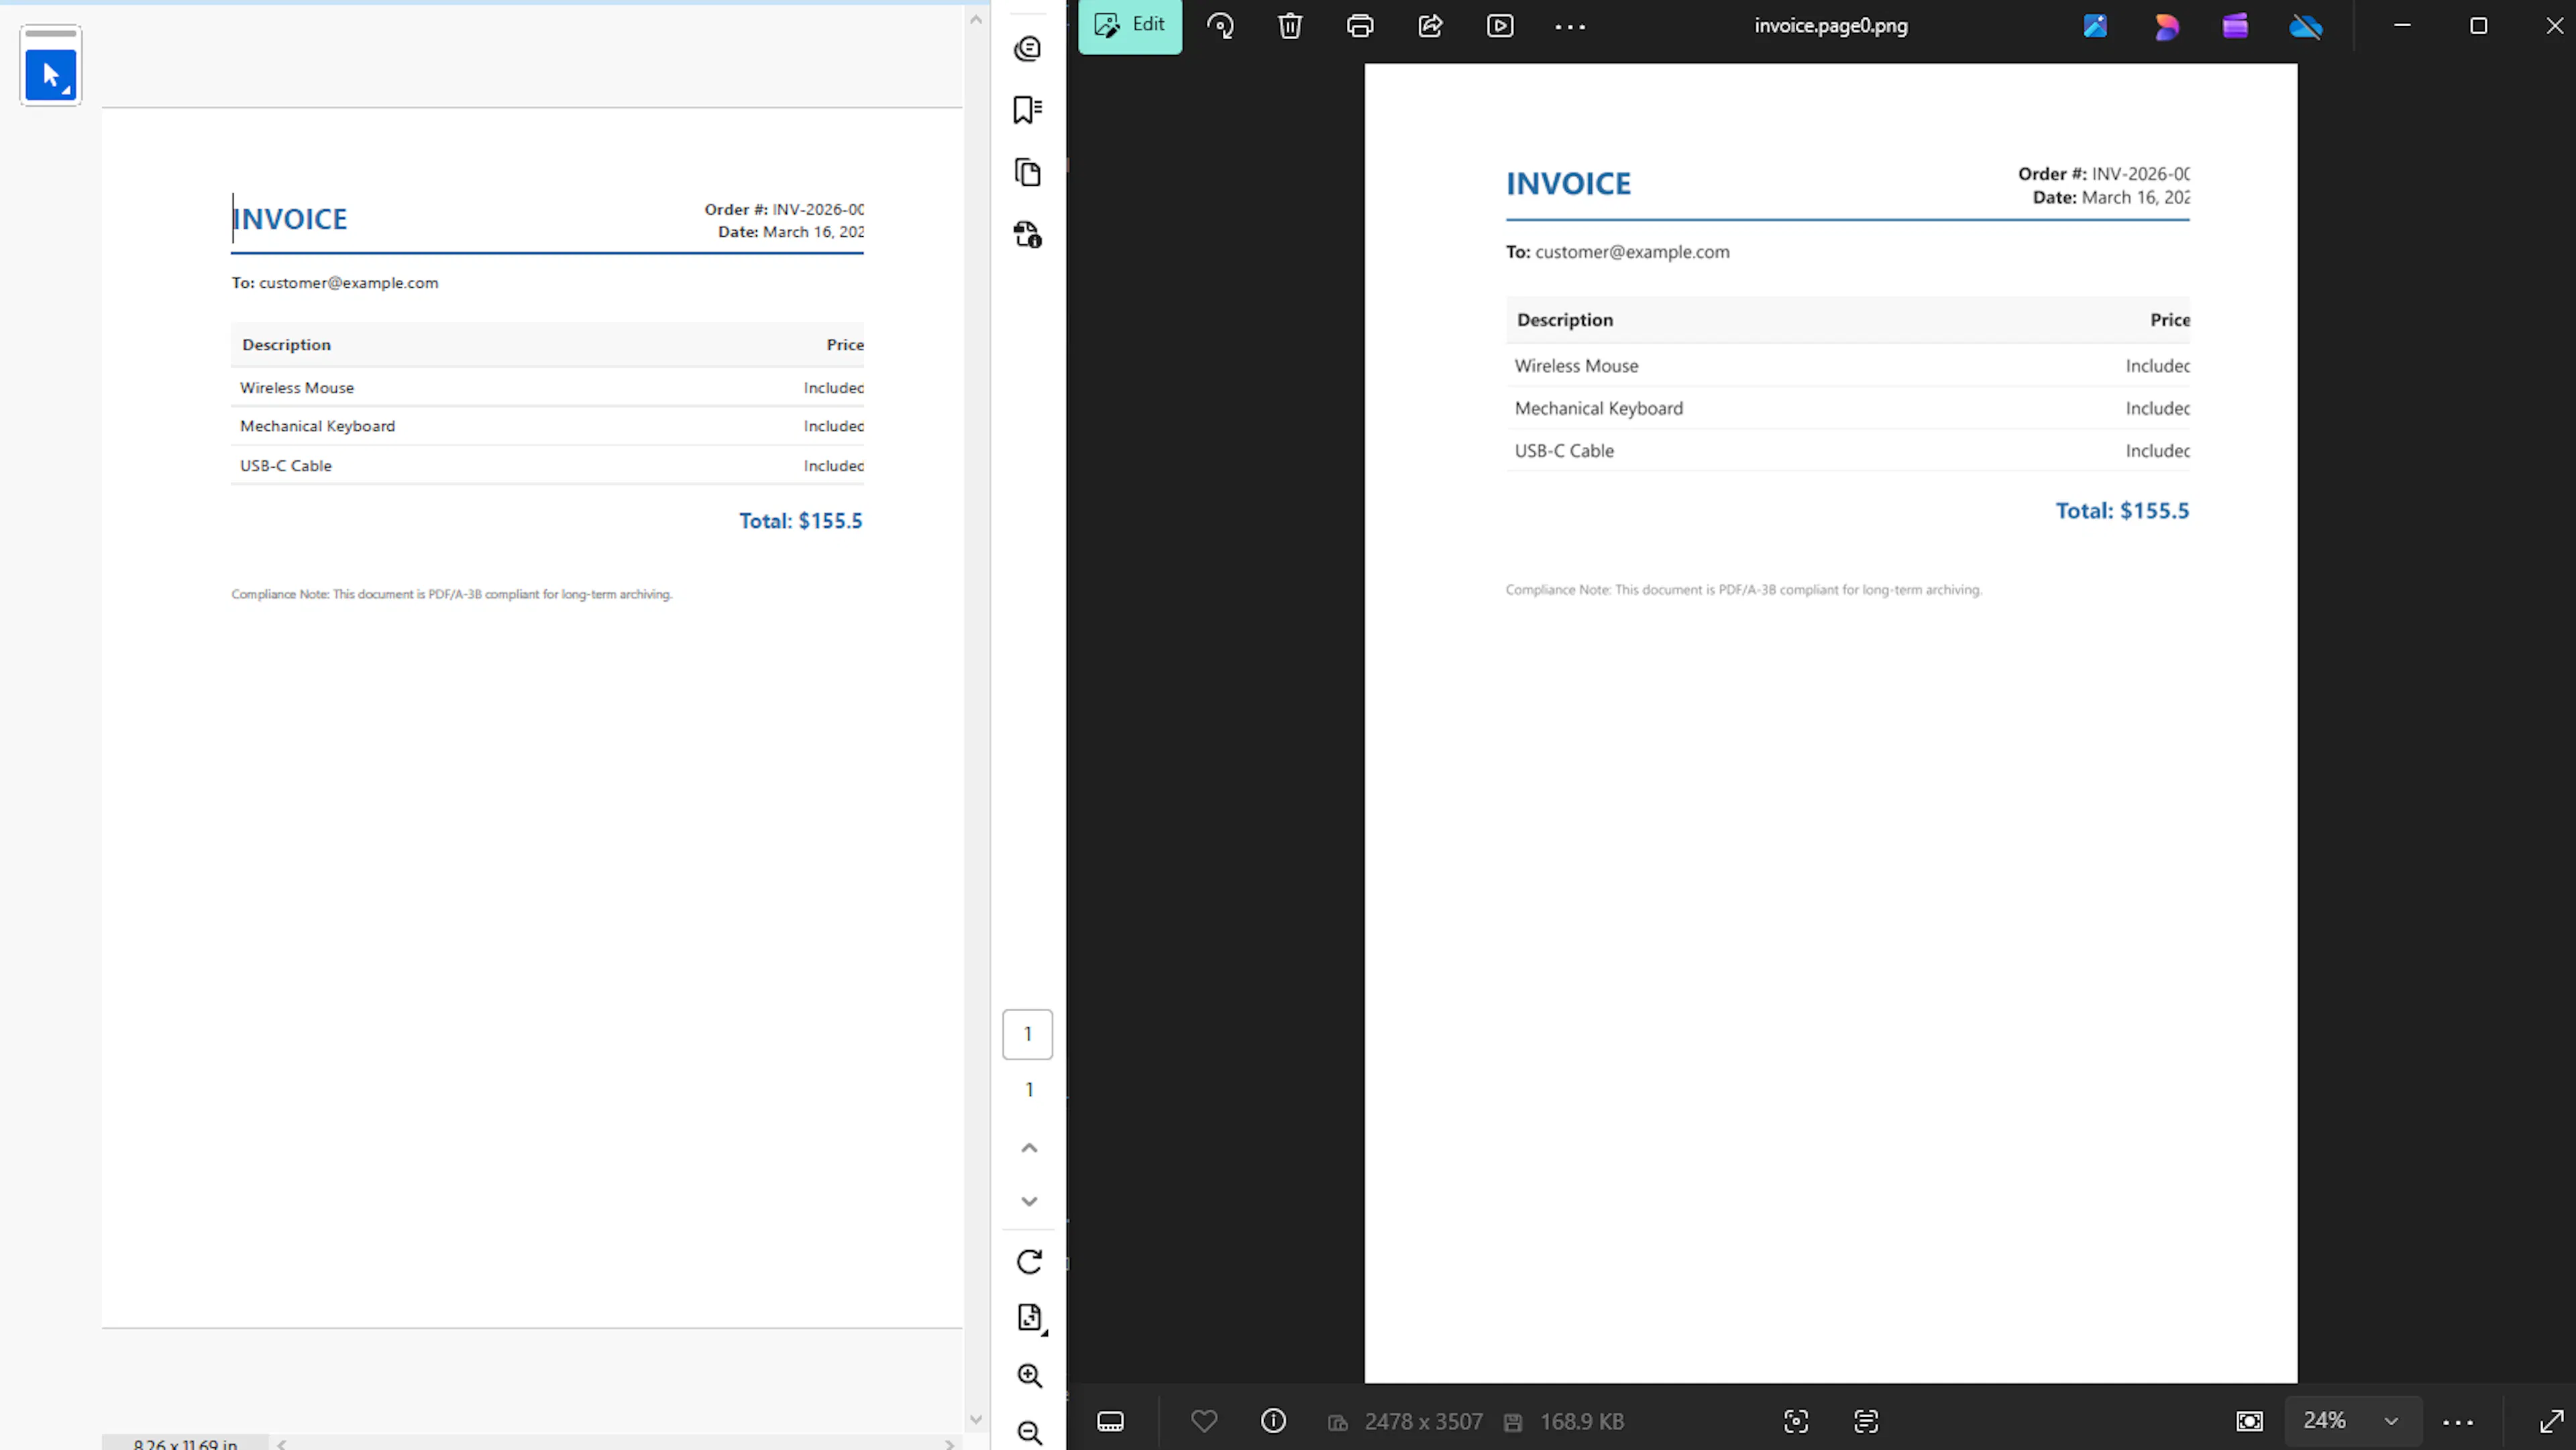Go to previous page with up chevron

1029,1148
